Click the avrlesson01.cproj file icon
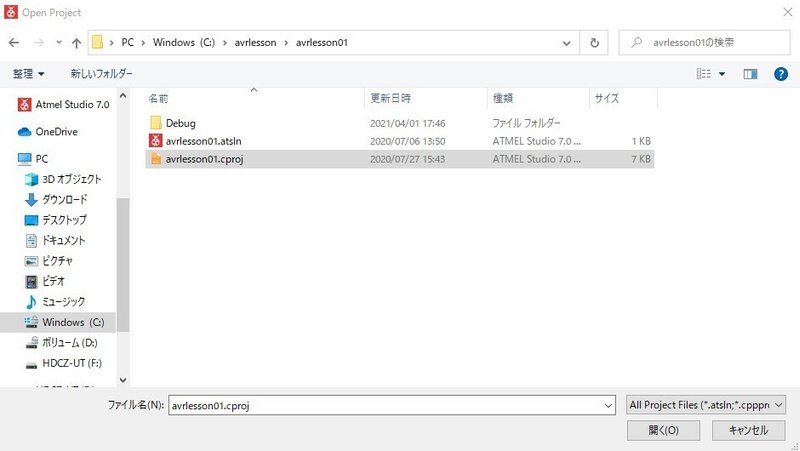Screen dimensions: 800x451 (156, 159)
